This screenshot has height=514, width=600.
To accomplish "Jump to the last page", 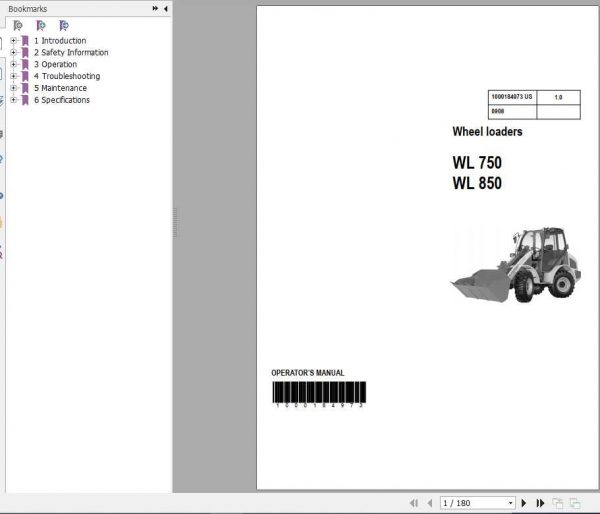I will pyautogui.click(x=540, y=503).
